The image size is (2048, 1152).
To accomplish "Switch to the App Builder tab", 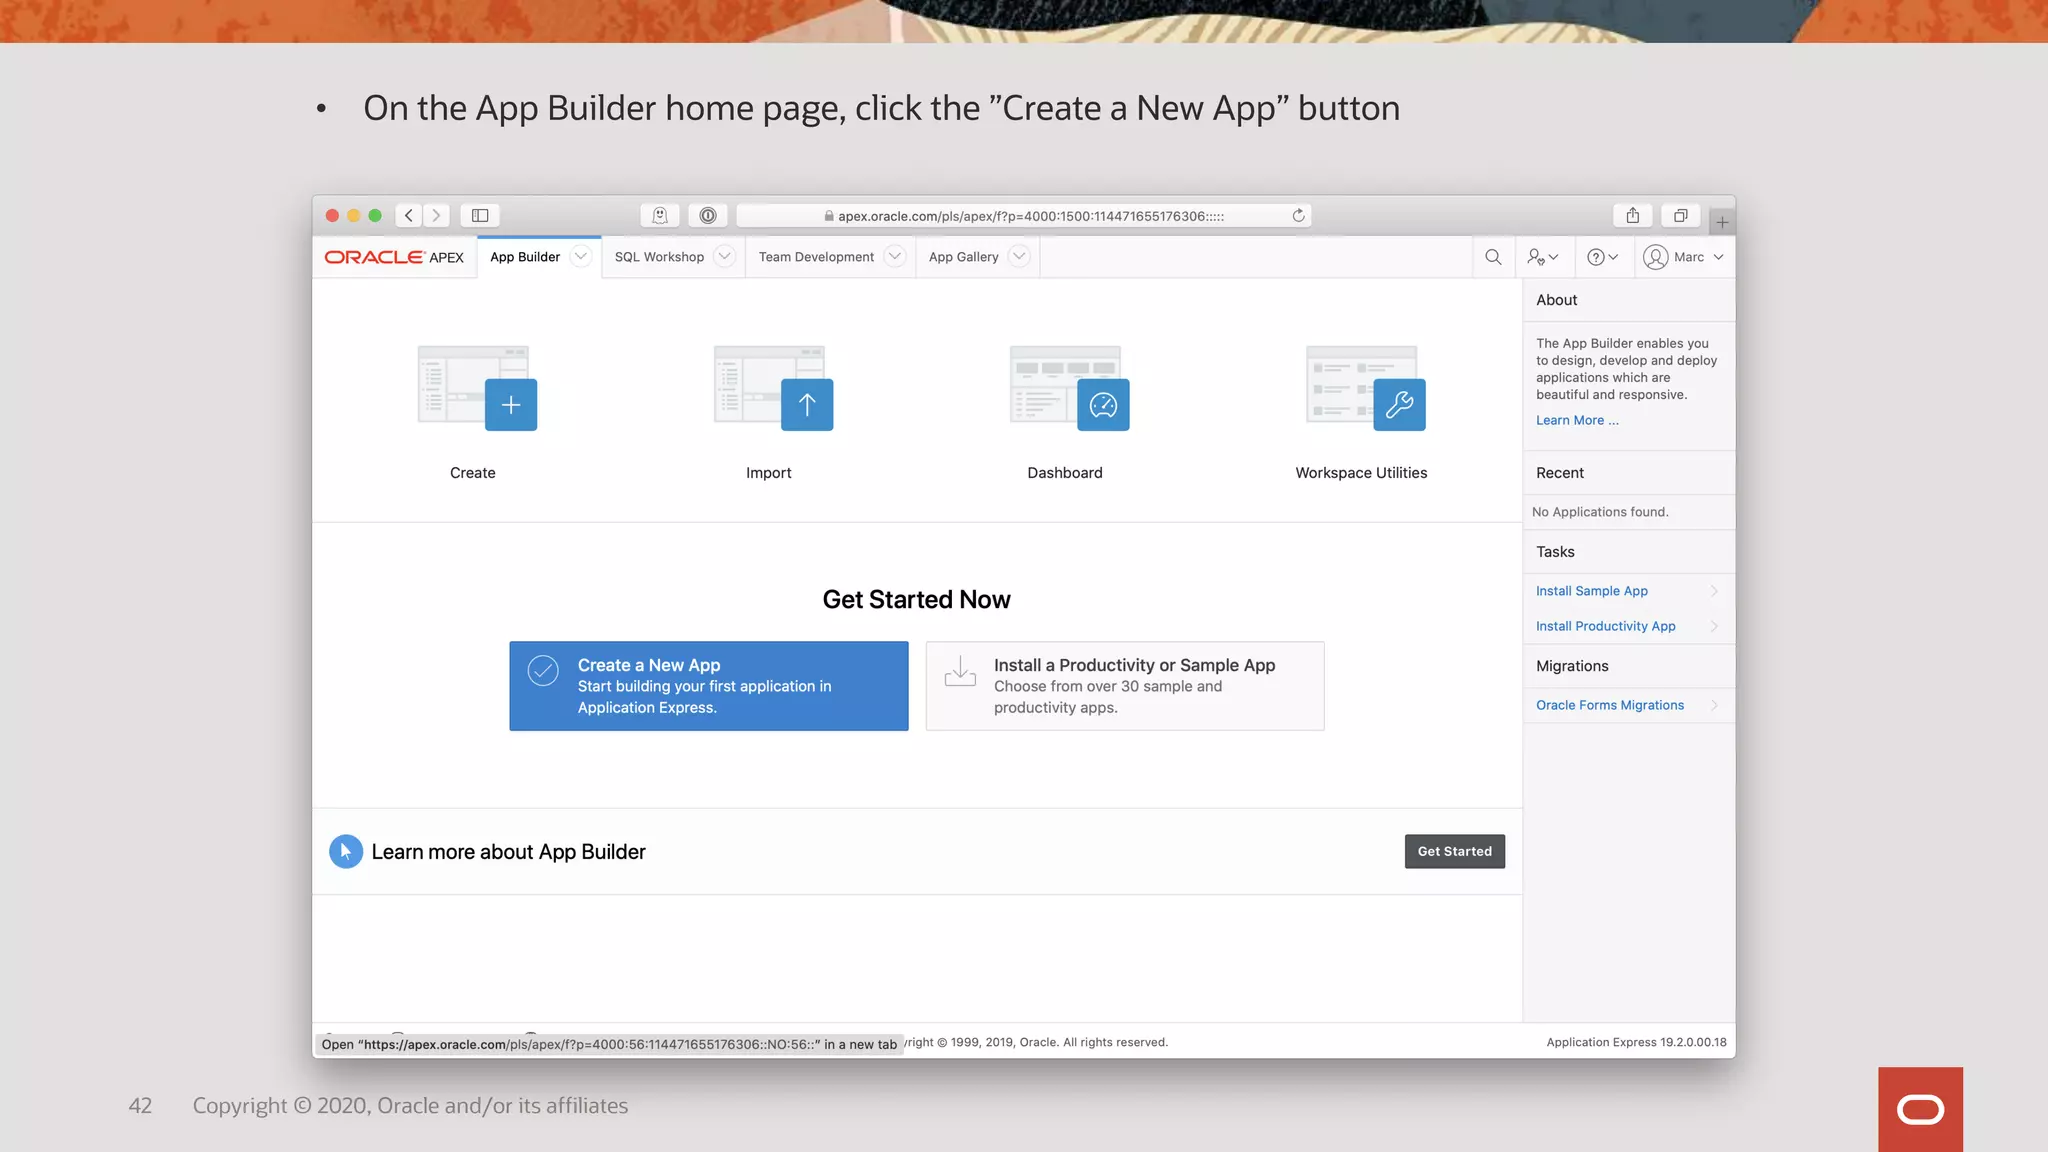I will (525, 257).
